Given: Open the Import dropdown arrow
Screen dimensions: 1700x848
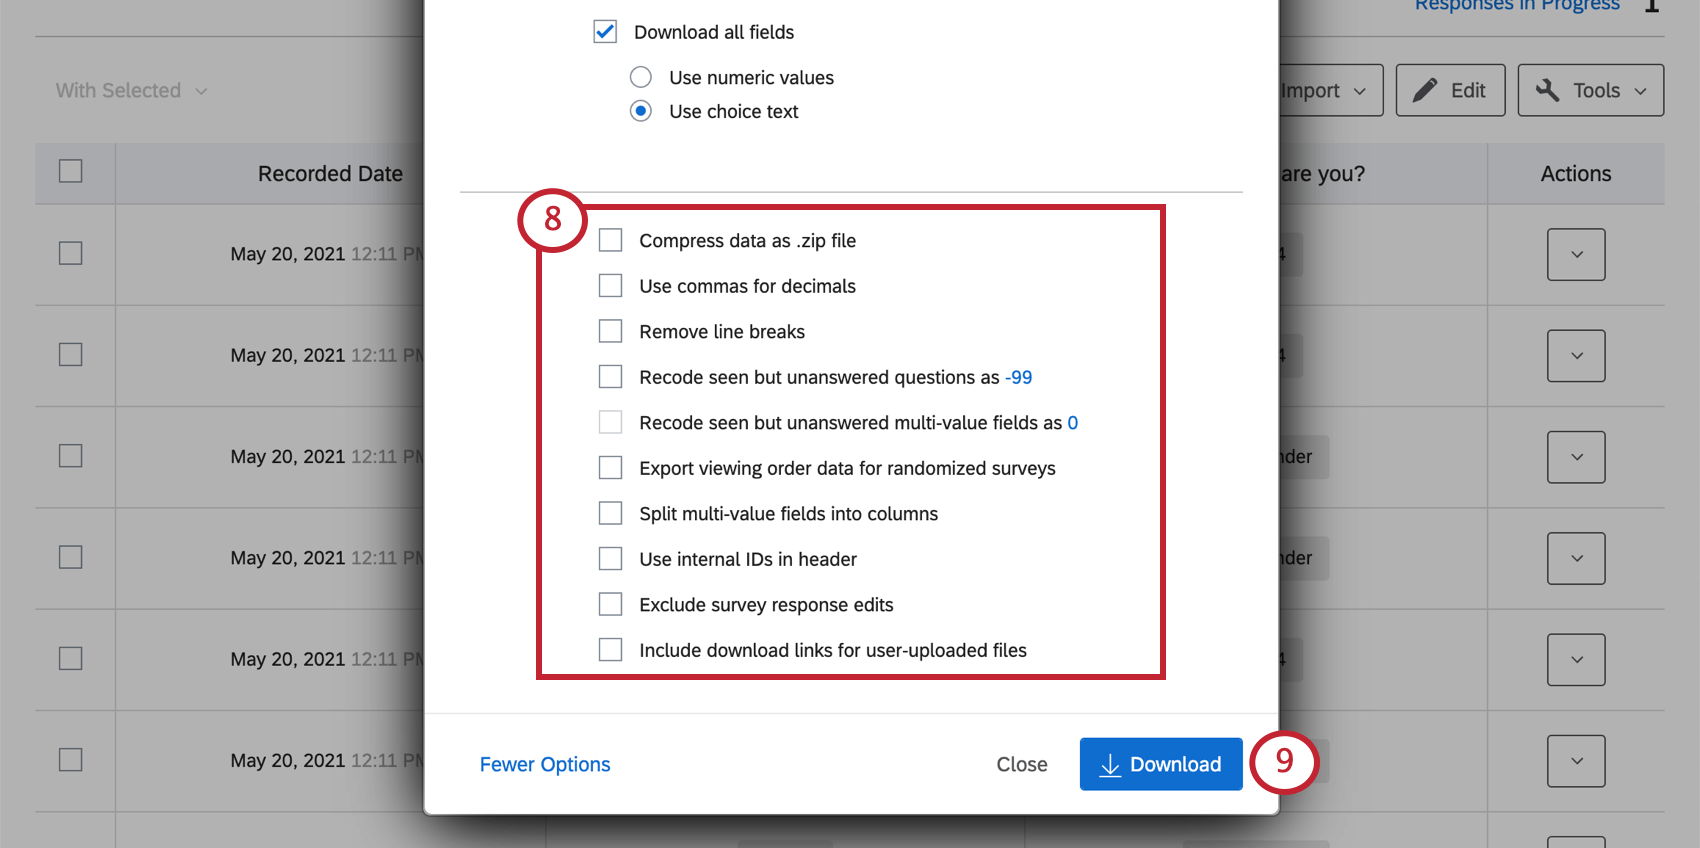Looking at the screenshot, I should 1360,91.
